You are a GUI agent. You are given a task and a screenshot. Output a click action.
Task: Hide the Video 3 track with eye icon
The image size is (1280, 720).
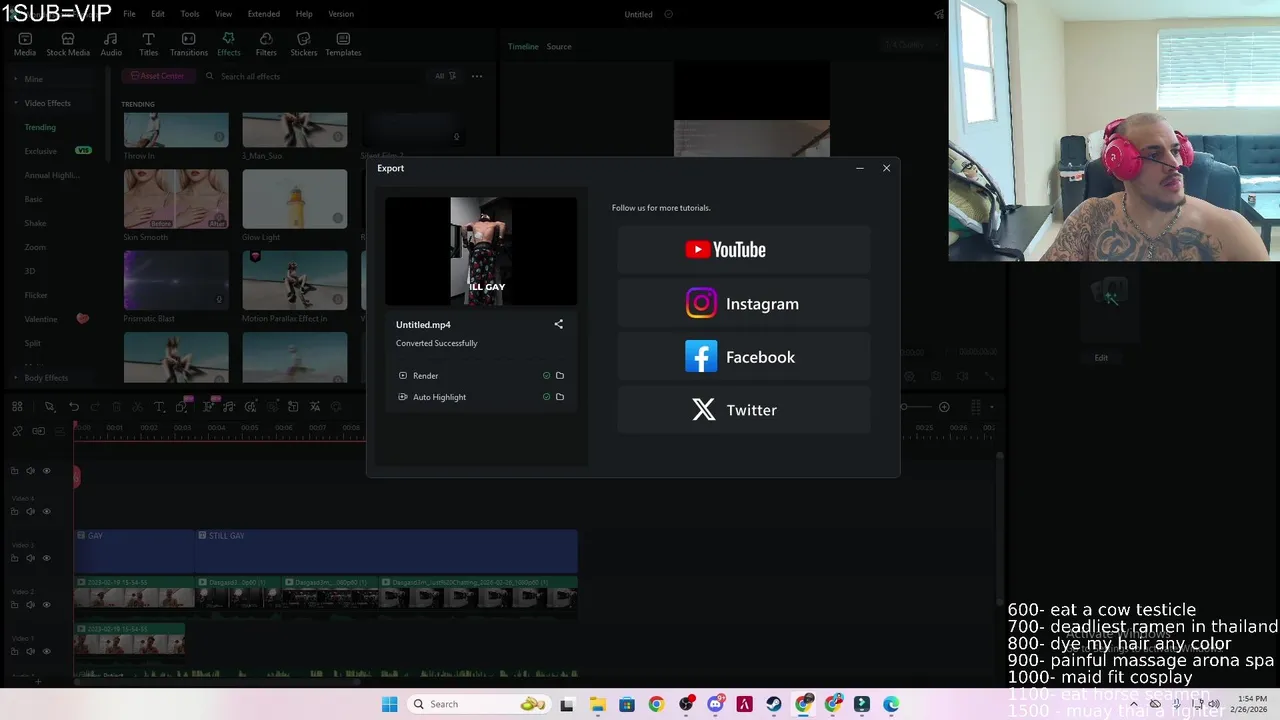click(x=46, y=558)
